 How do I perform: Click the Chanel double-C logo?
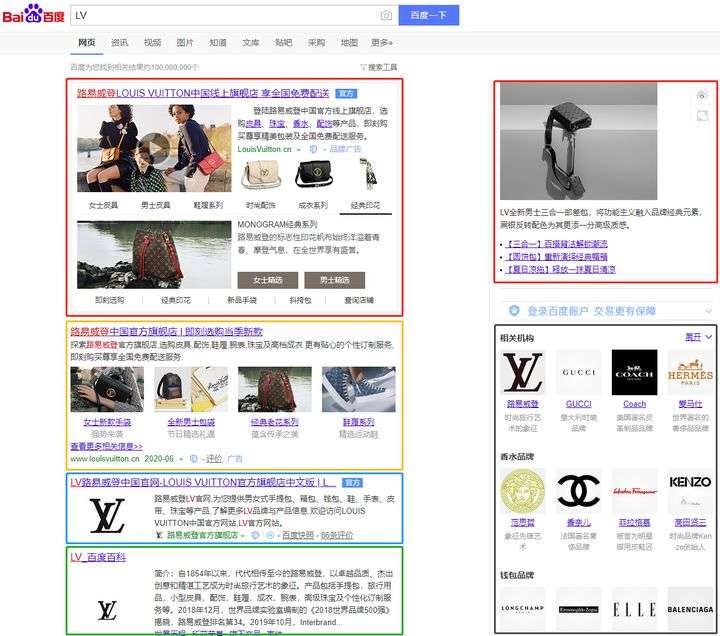pyautogui.click(x=579, y=490)
